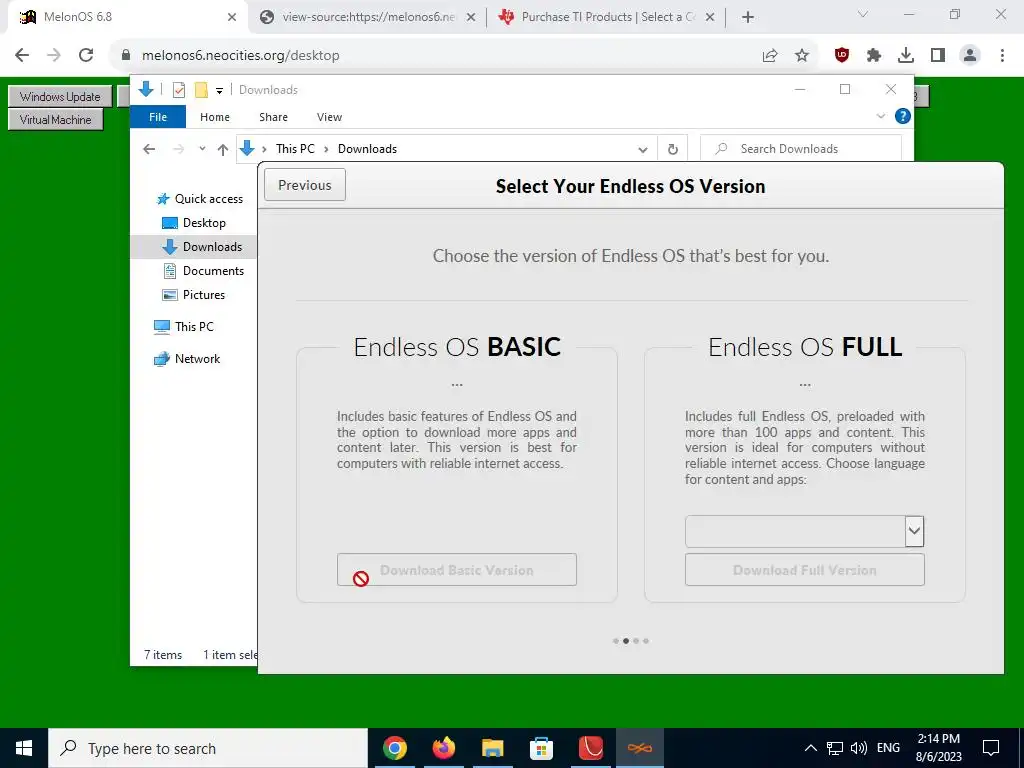Open the Home ribbon tab
Image resolution: width=1024 pixels, height=768 pixels.
point(215,117)
